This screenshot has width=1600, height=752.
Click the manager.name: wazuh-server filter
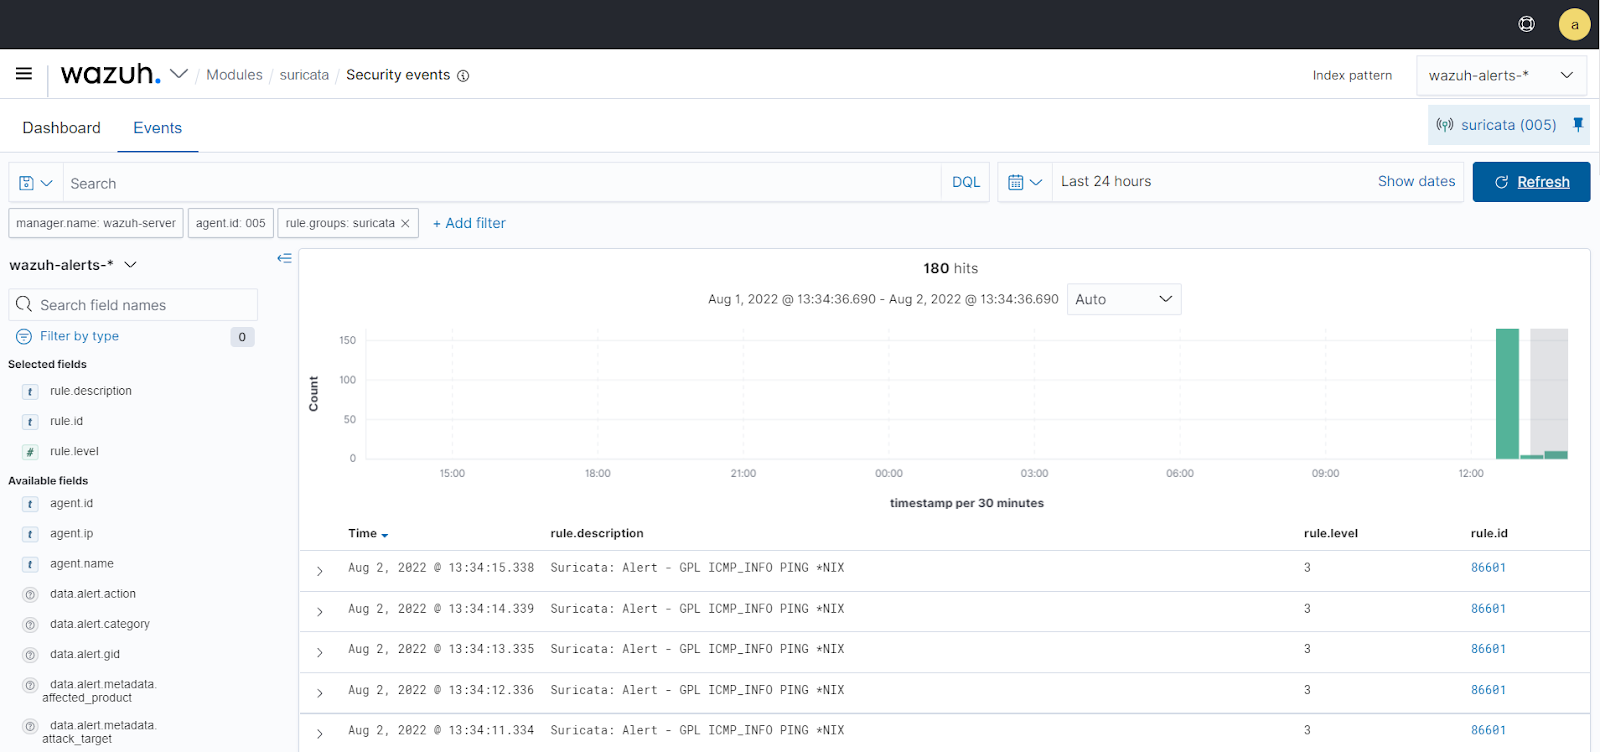pyautogui.click(x=96, y=223)
